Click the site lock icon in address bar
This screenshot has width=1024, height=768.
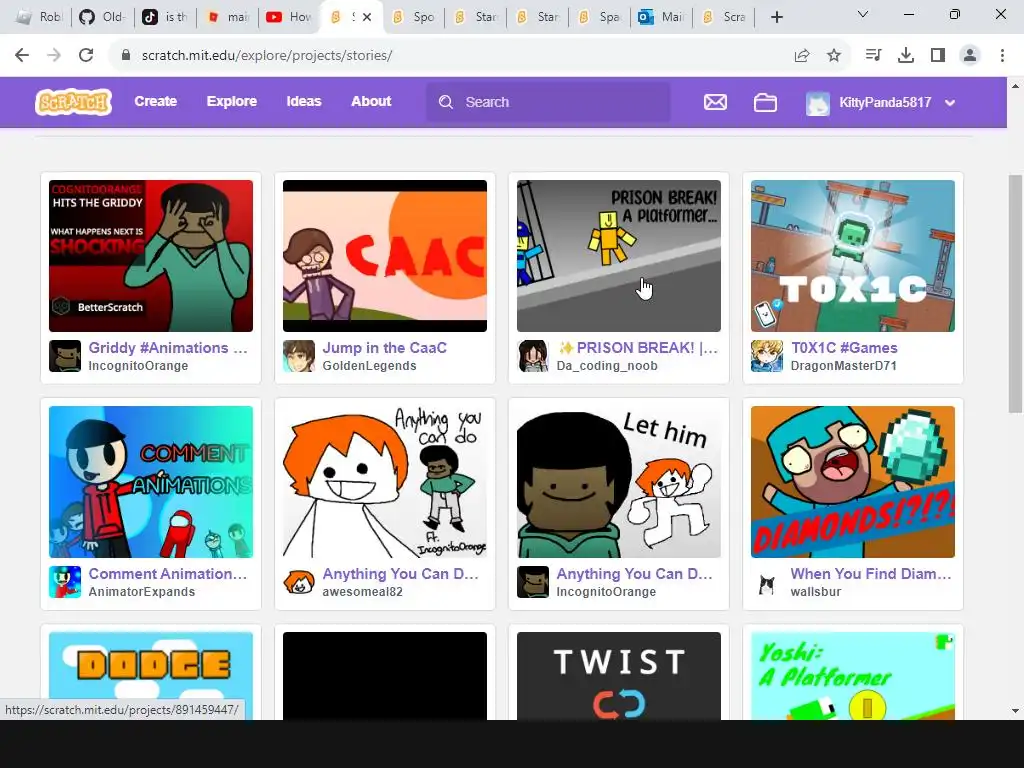[126, 56]
